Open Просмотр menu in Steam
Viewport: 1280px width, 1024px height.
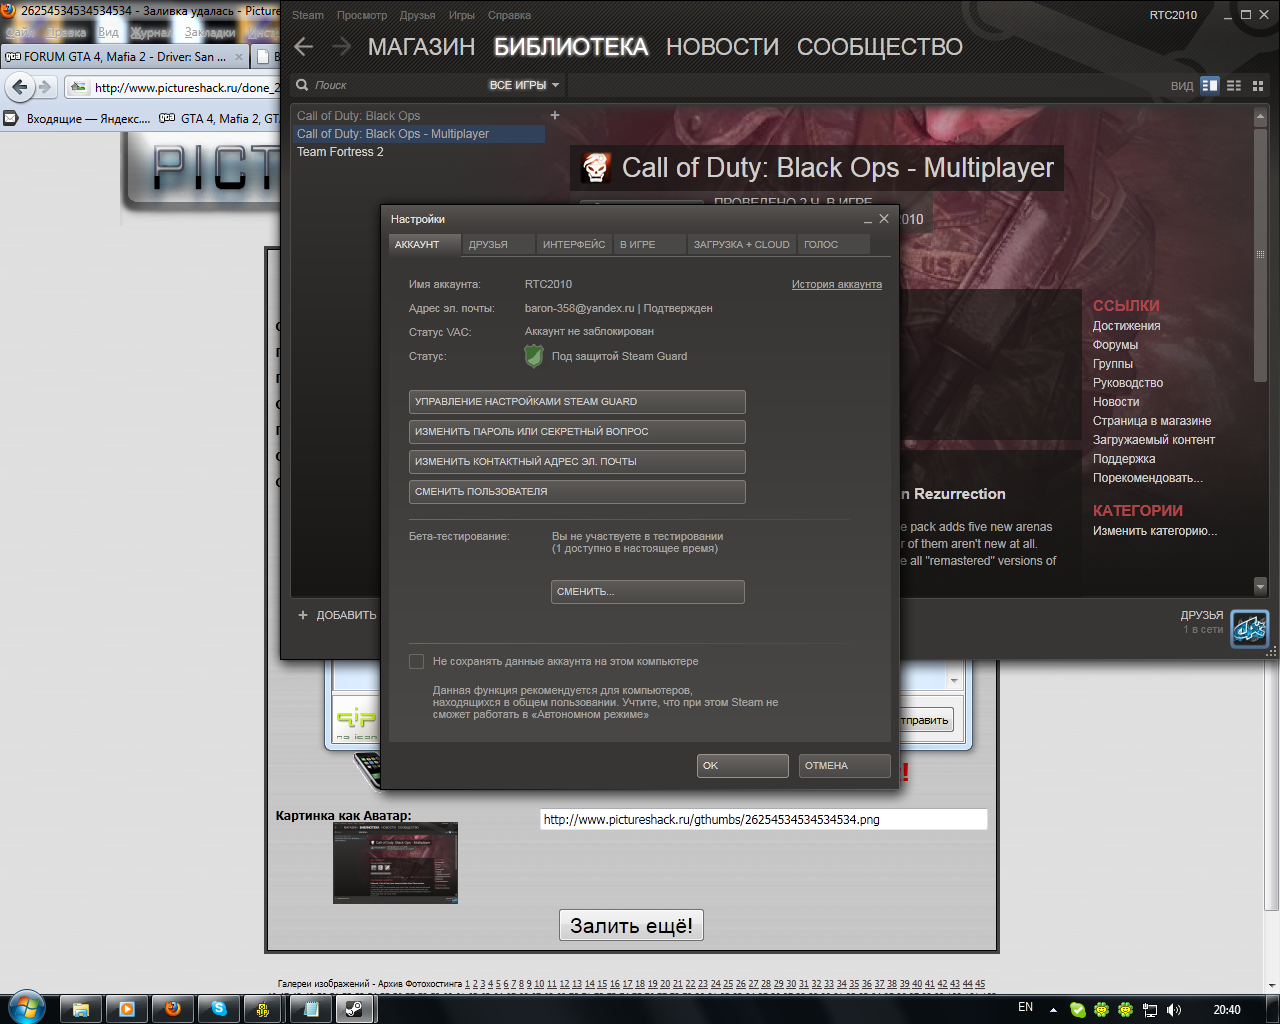tap(362, 15)
